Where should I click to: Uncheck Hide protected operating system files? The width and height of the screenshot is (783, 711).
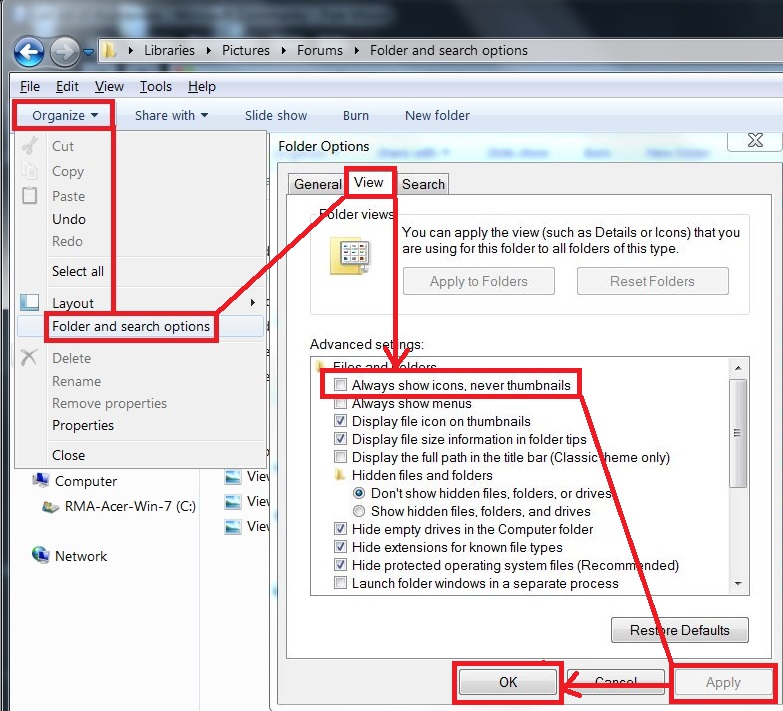(341, 565)
